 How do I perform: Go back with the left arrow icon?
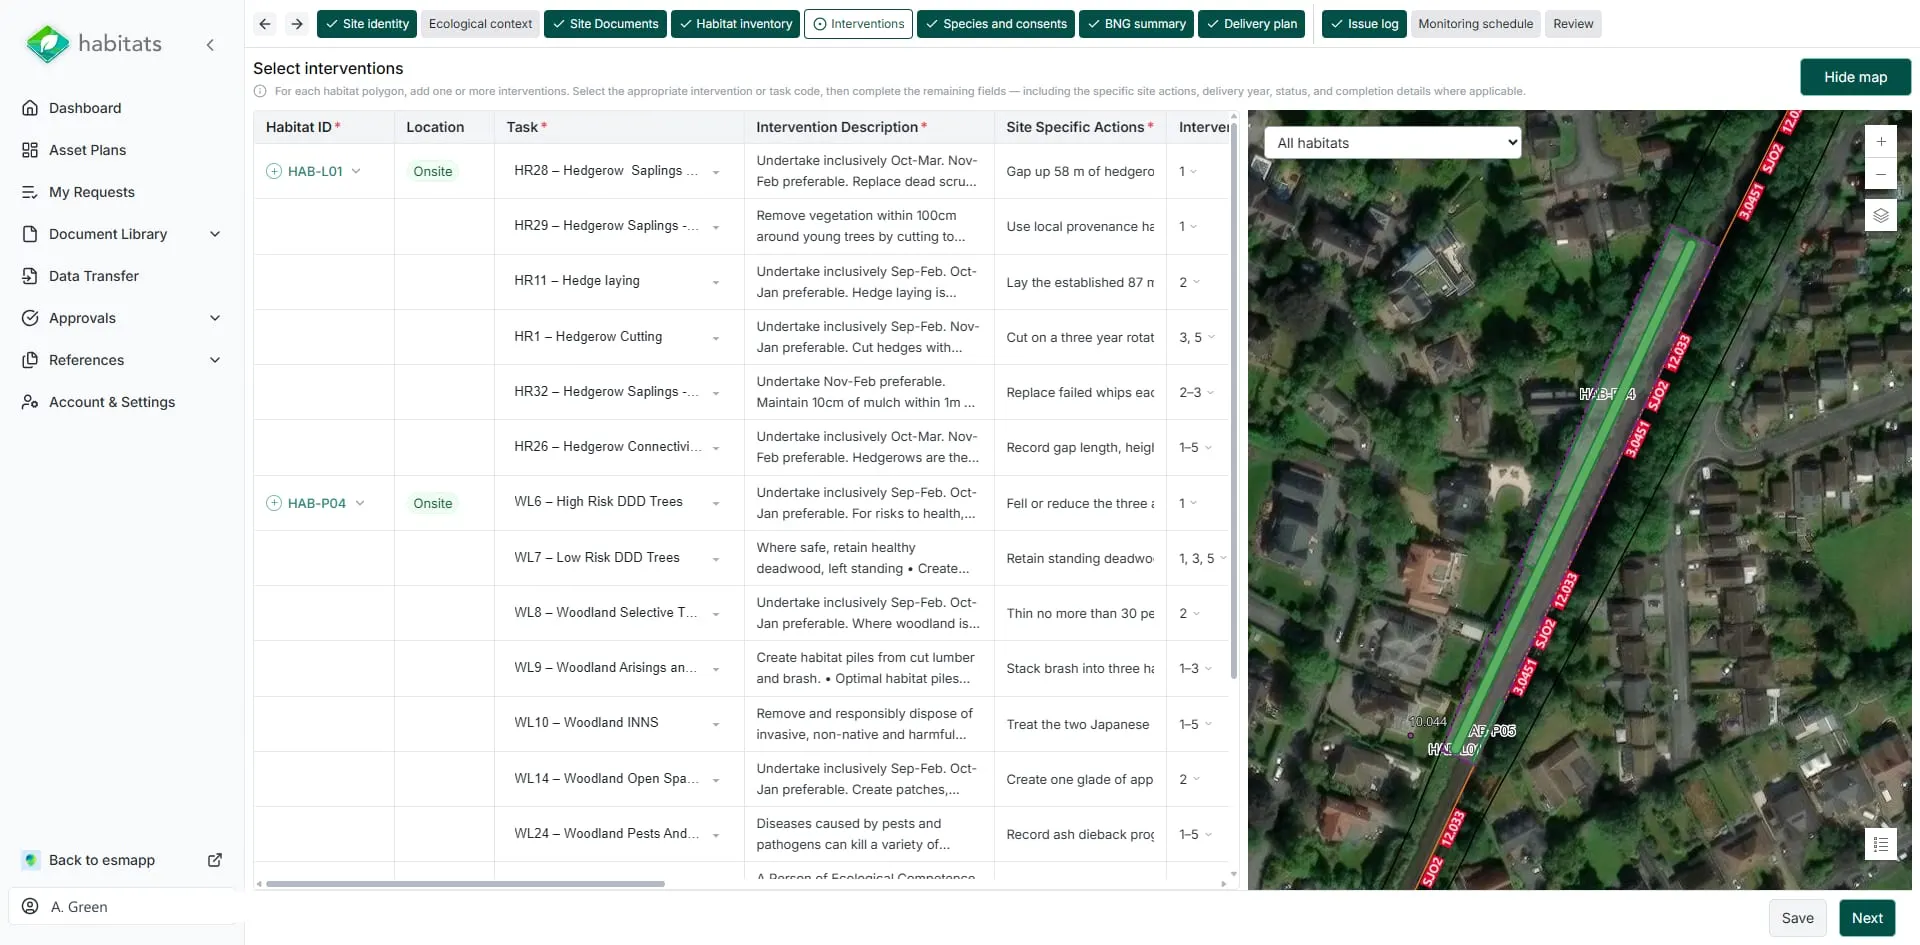click(265, 24)
